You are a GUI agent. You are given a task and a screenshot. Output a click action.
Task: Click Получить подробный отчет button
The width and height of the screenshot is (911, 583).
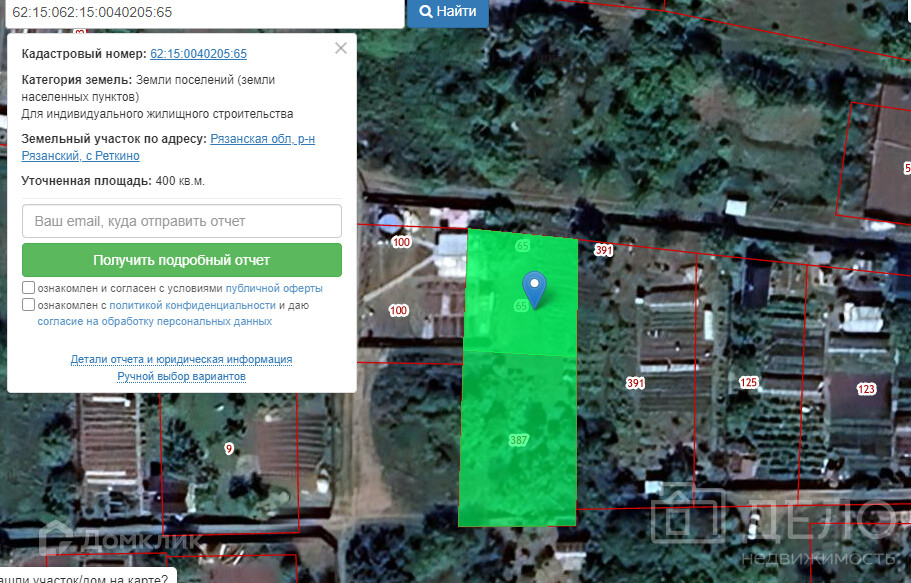(182, 260)
